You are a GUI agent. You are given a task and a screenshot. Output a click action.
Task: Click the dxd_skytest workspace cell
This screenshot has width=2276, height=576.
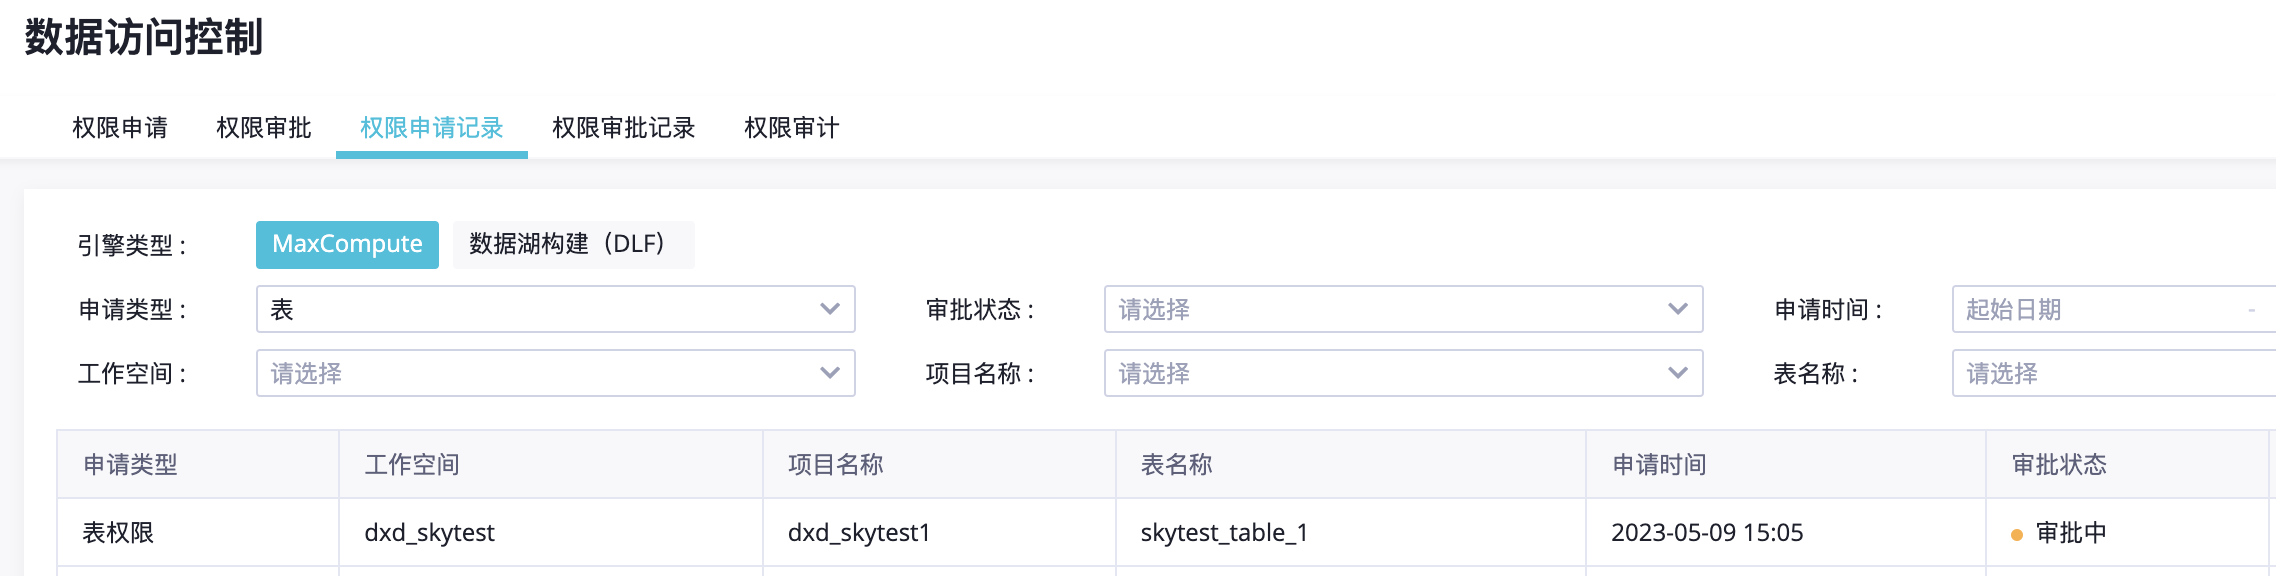[429, 533]
